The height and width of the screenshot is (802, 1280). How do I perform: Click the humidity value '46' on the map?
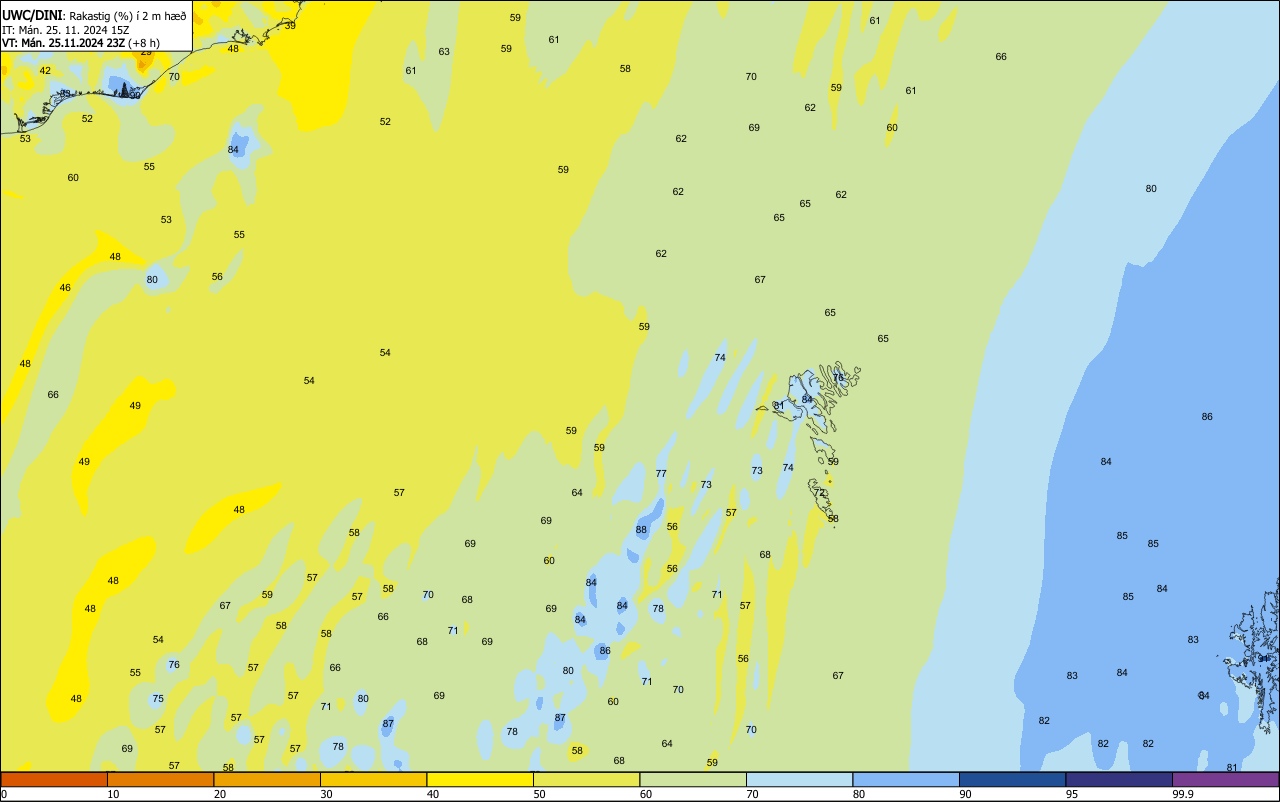(65, 288)
